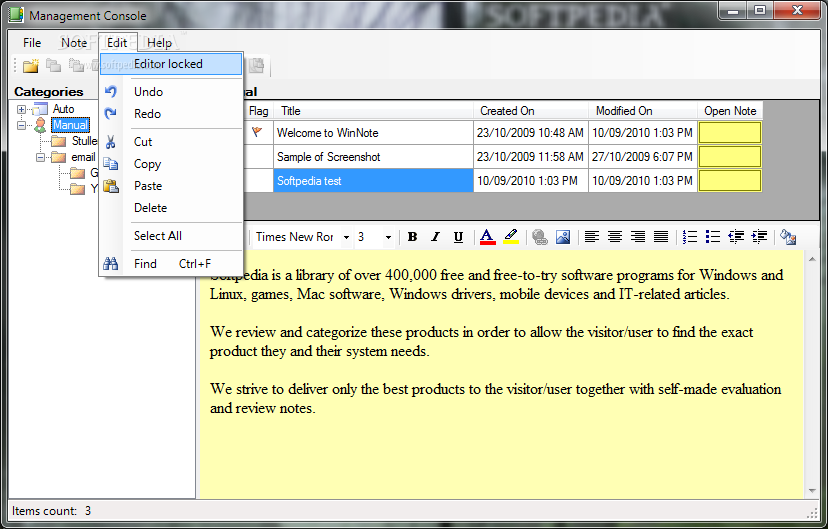Screen dimensions: 828x529
Task: Open note via yellow box for Welcome to WinNote
Action: click(x=730, y=133)
